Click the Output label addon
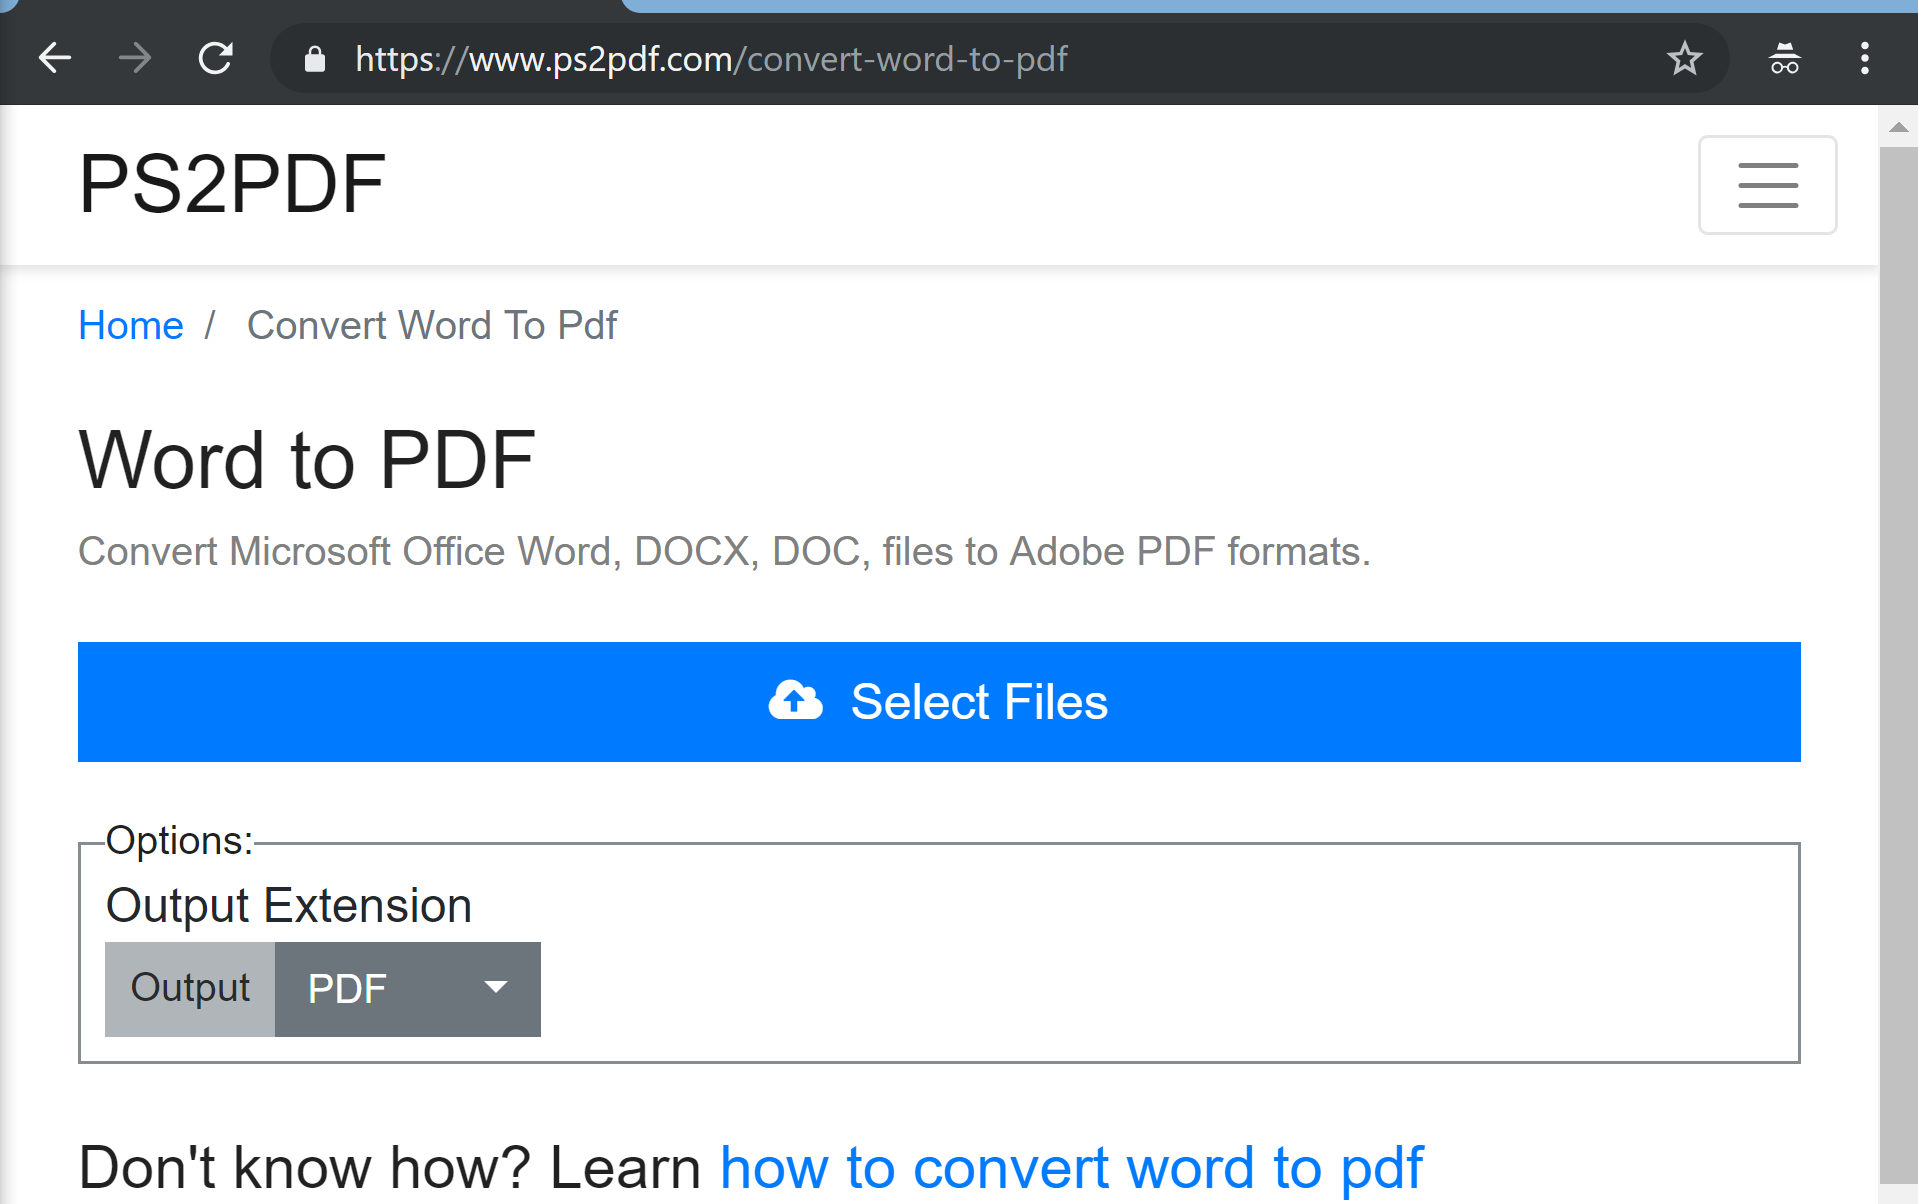Viewport: 1918px width, 1204px height. [x=190, y=989]
